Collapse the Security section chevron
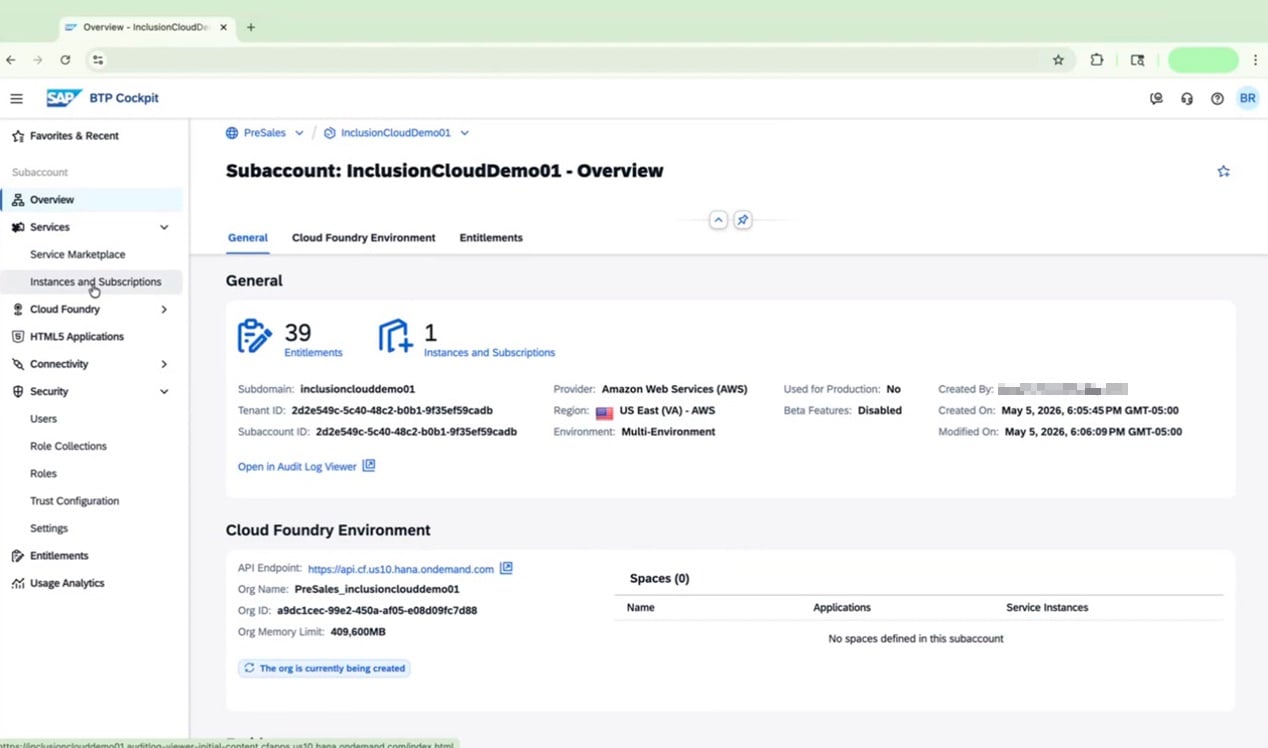The height and width of the screenshot is (748, 1268). 165,392
